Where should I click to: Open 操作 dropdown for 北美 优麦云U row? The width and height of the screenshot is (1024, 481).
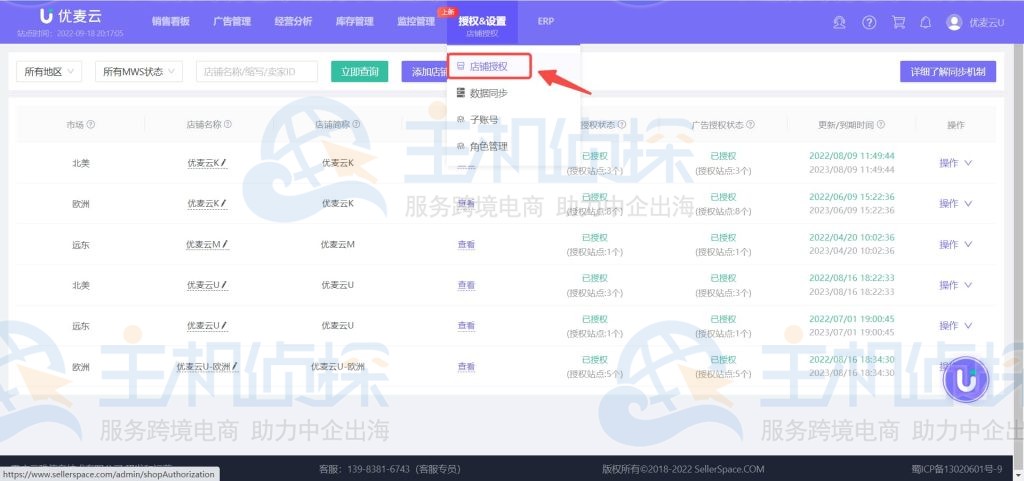click(955, 285)
